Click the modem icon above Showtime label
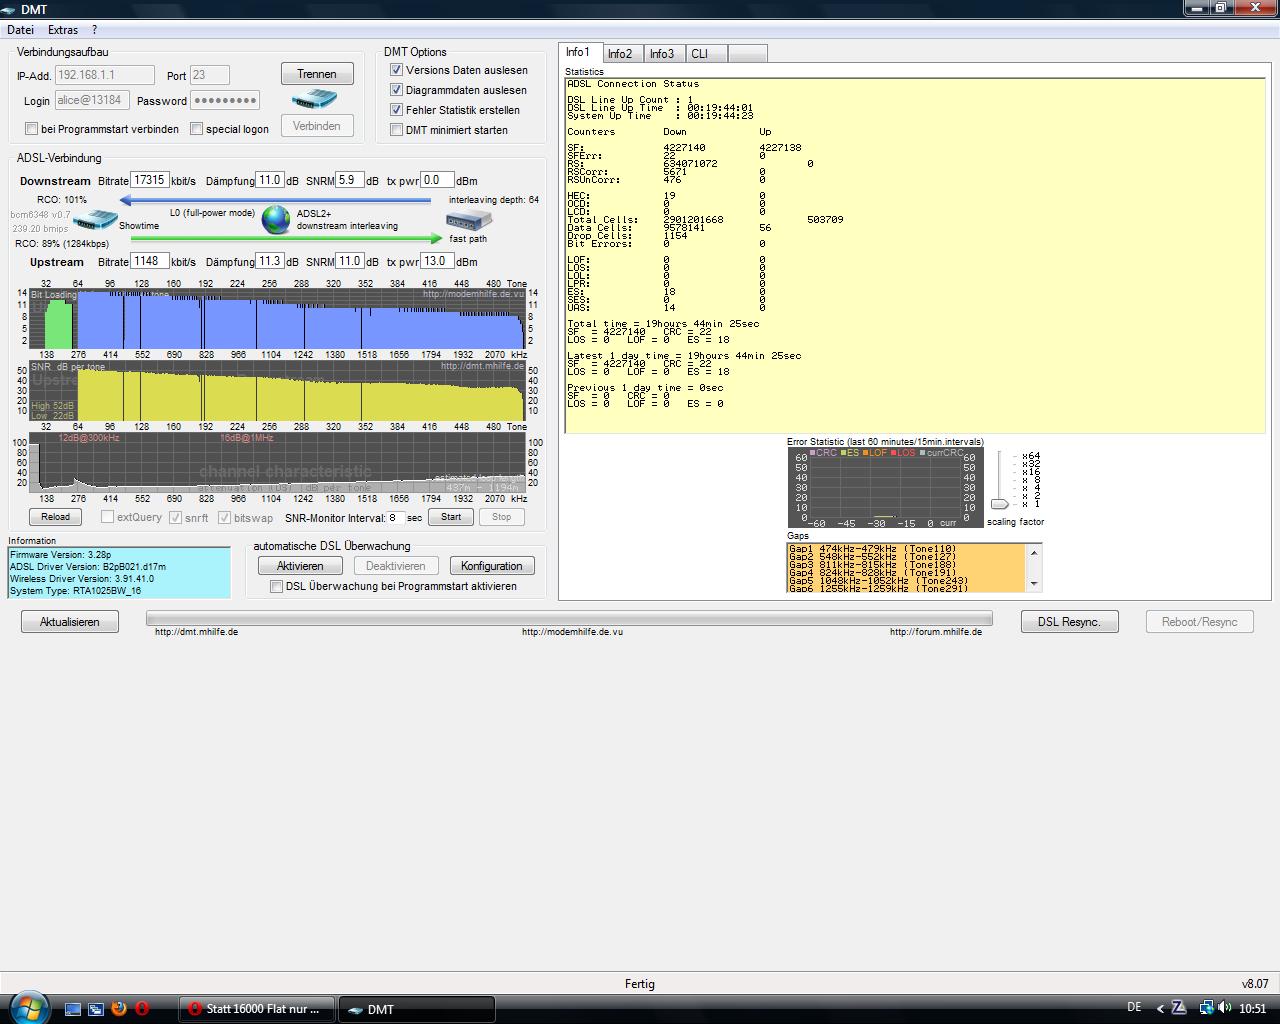 click(x=96, y=220)
